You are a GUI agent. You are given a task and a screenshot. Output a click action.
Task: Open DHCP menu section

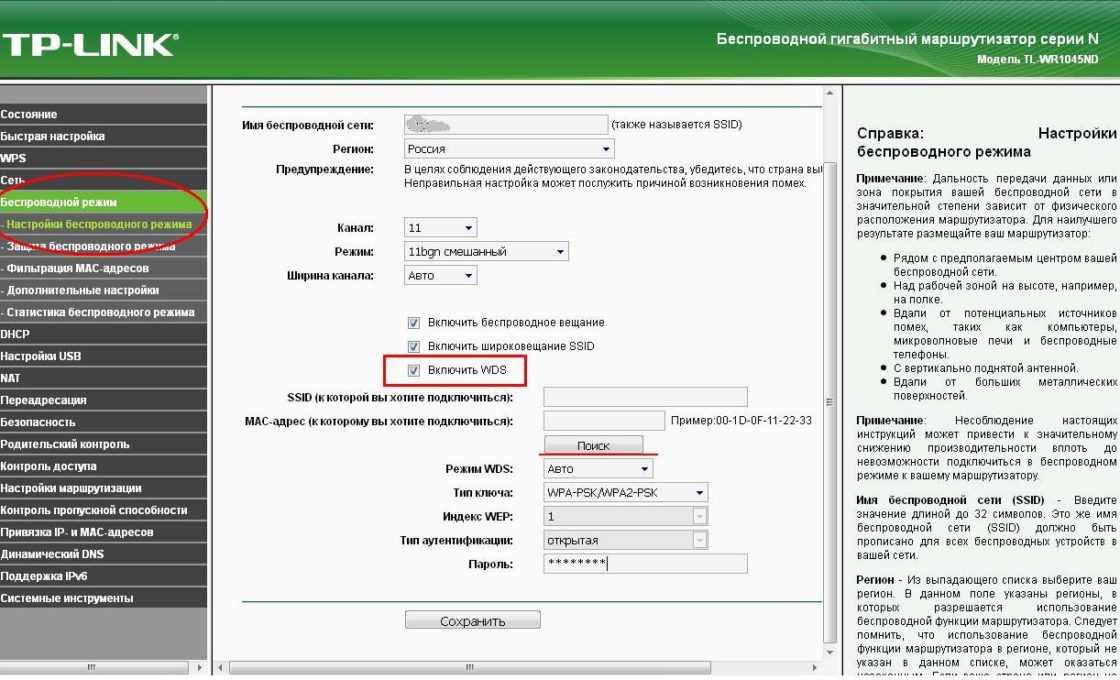pyautogui.click(x=15, y=334)
